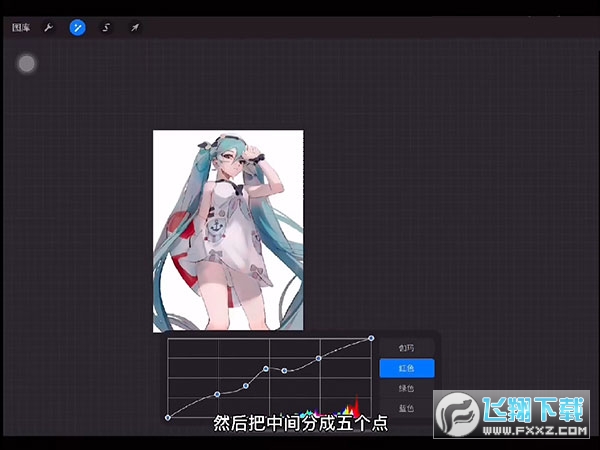Select the curve point in the dip after the peak
The width and height of the screenshot is (600, 450).
click(x=284, y=370)
